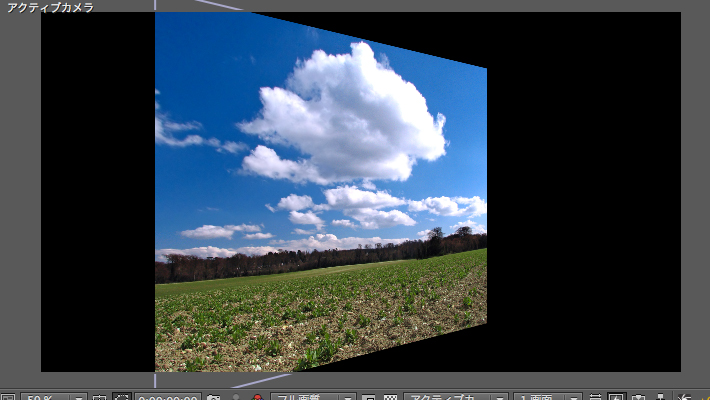Click the region of interest icon
Image resolution: width=710 pixels, height=400 pixels.
369,397
